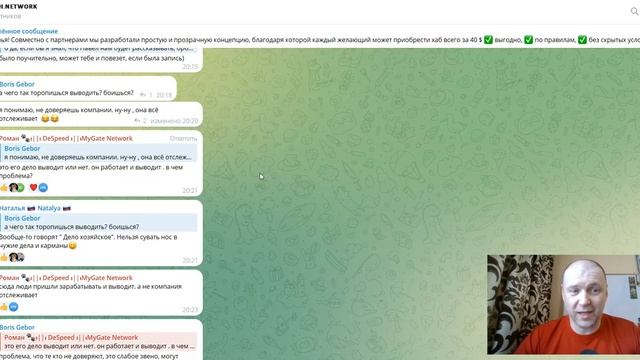
Task: Open Boris Gebor's profile from his 20:18 message
Action: pyautogui.click(x=17, y=84)
